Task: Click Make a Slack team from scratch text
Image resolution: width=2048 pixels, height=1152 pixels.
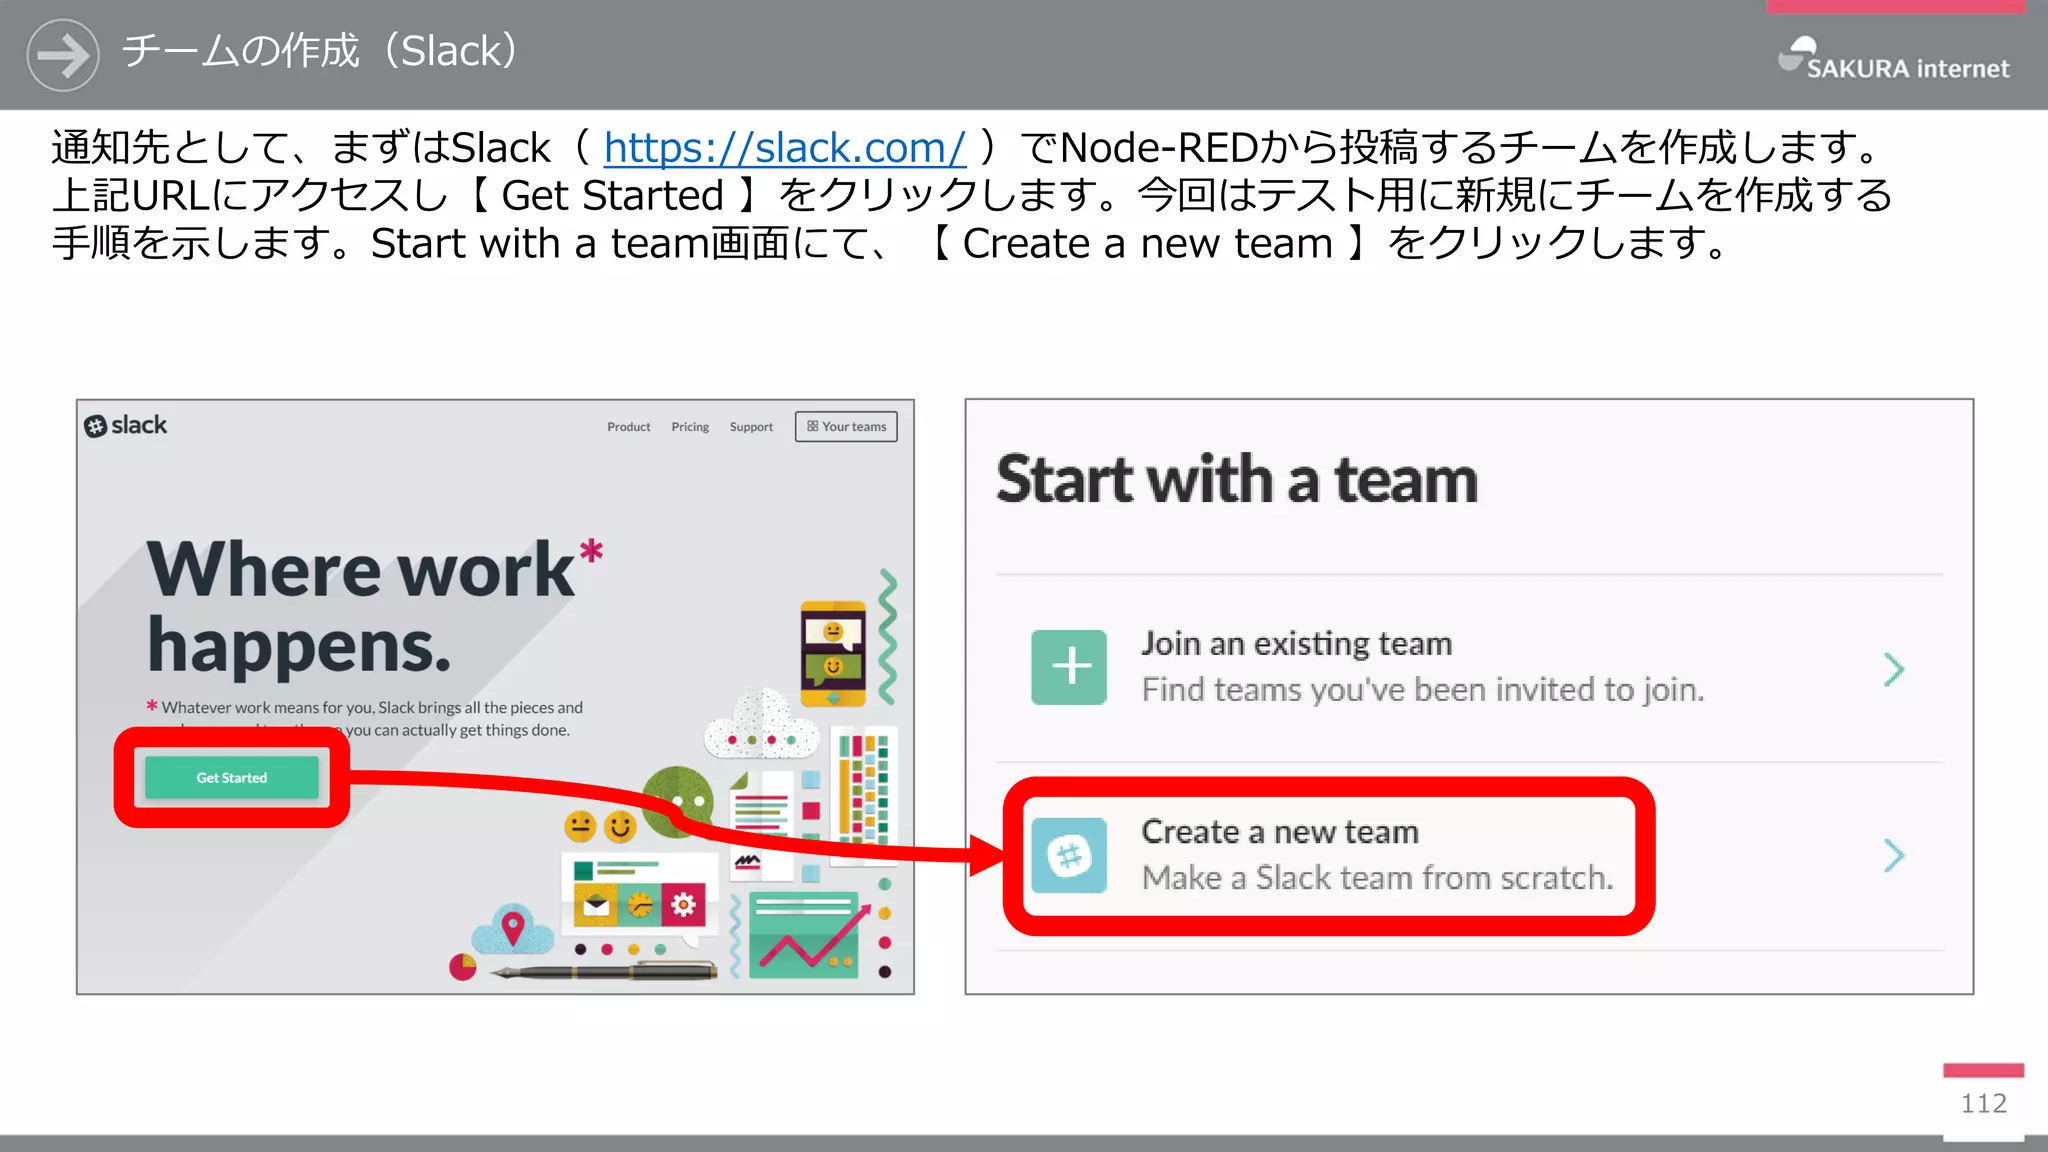Action: click(1378, 878)
